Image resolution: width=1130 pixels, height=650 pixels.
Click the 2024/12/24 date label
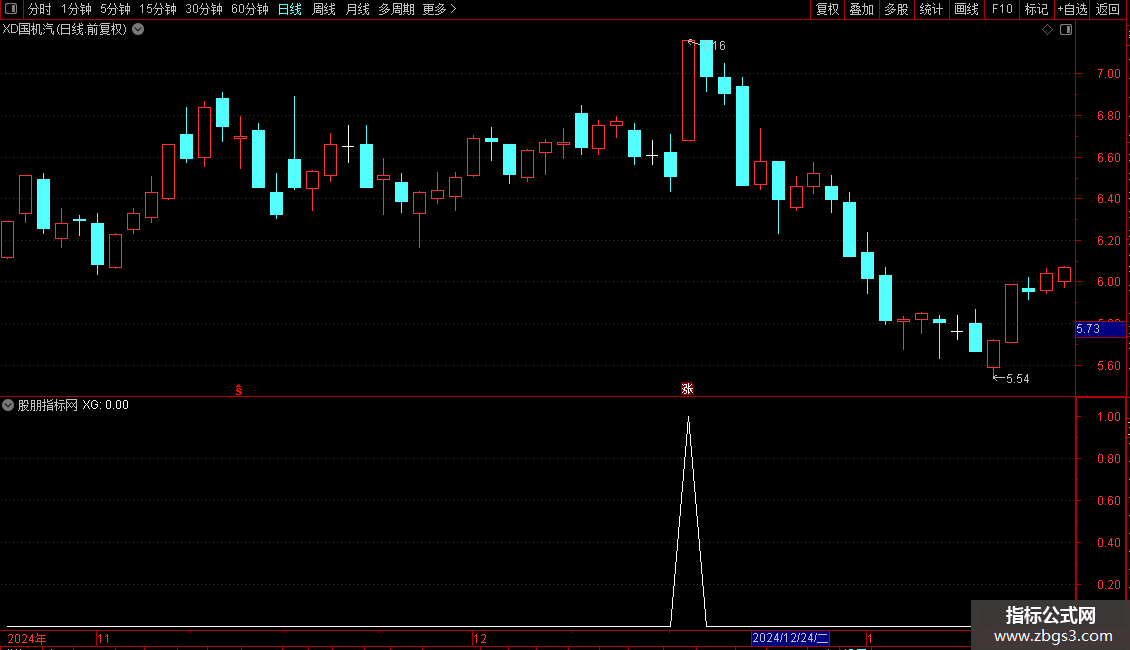click(791, 638)
